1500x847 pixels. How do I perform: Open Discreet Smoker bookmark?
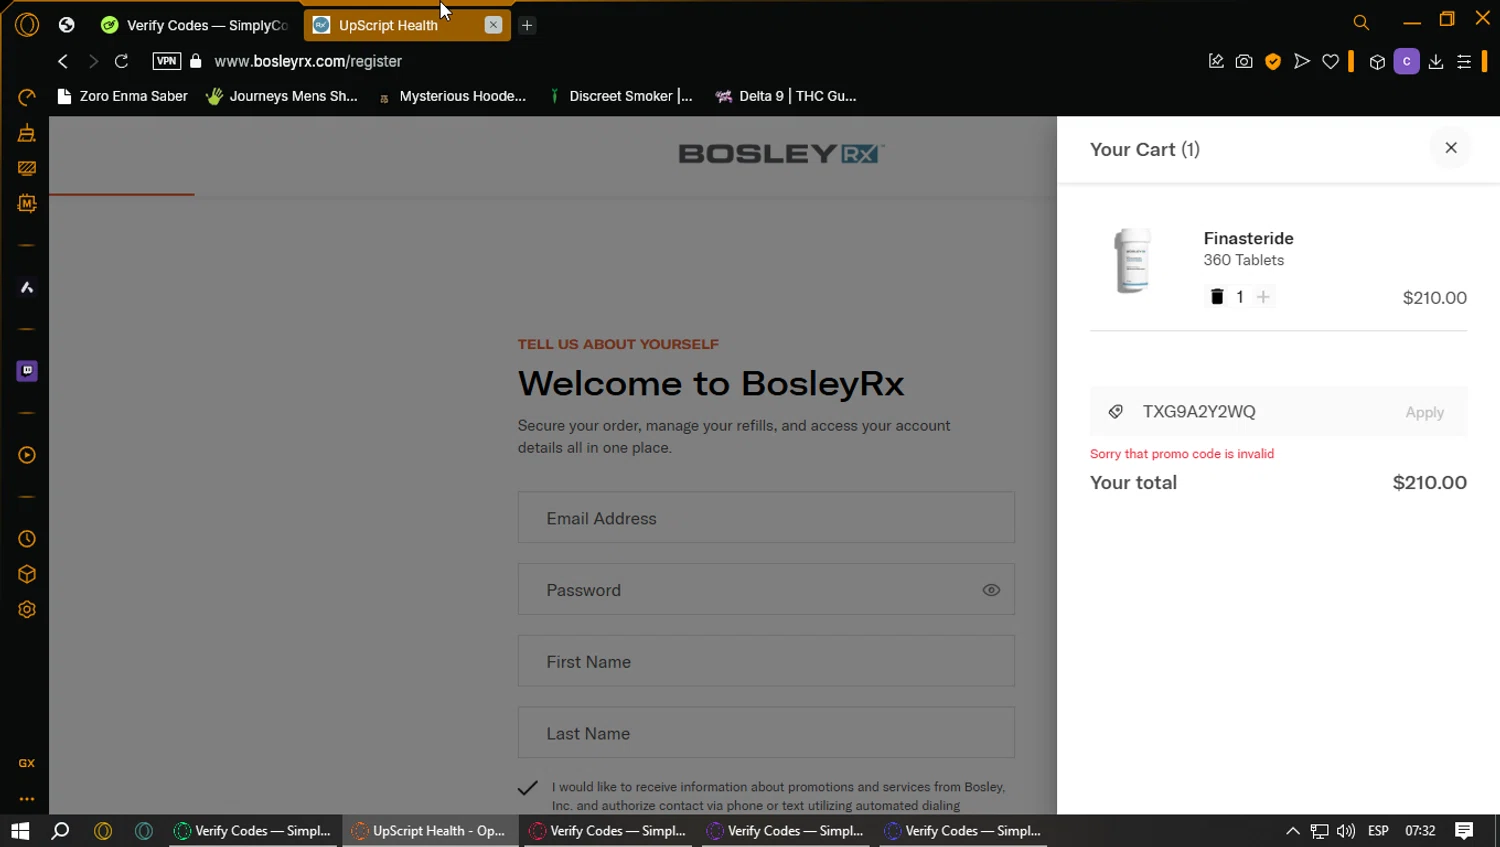pos(620,96)
